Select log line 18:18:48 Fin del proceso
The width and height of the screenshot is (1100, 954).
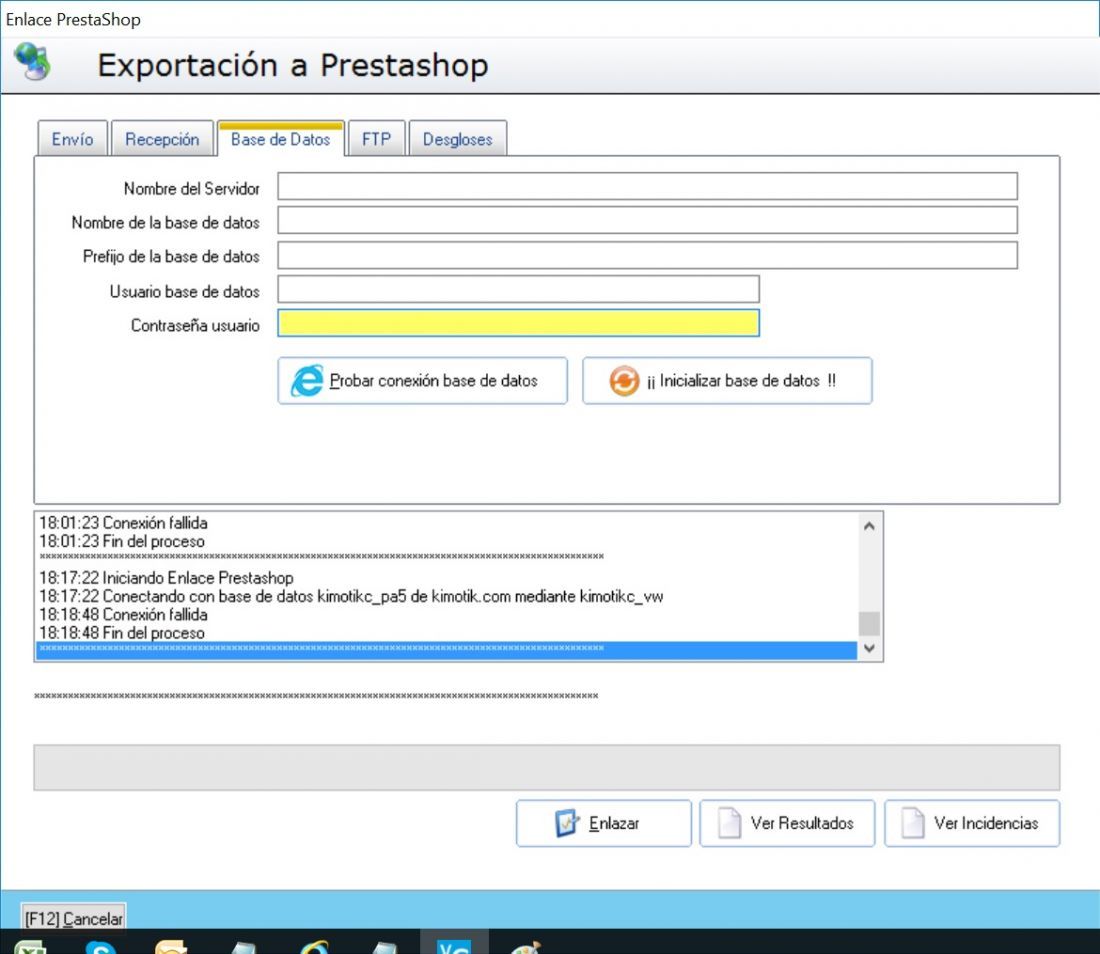(x=122, y=632)
